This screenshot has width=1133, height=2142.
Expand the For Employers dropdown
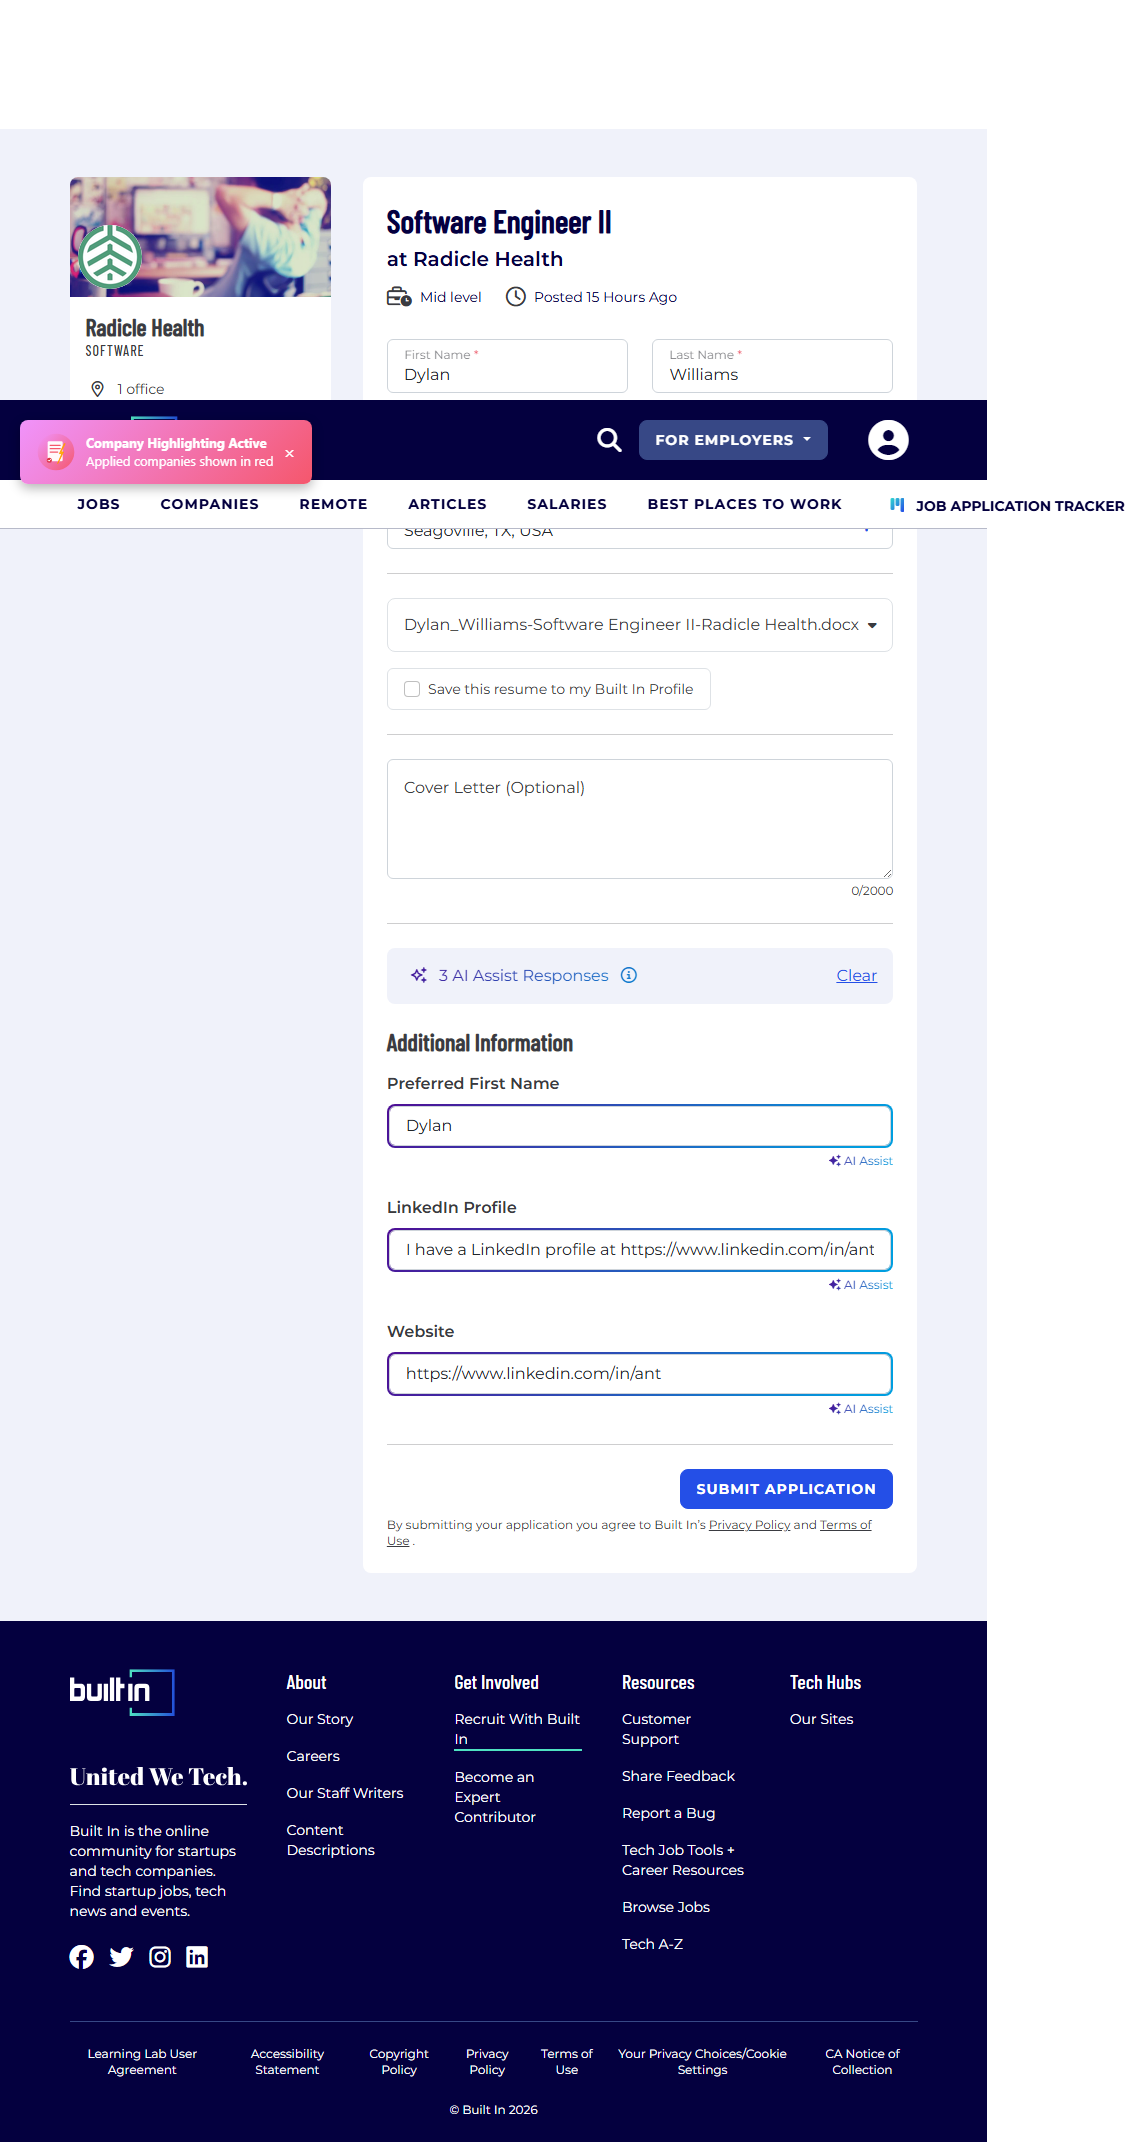point(733,440)
